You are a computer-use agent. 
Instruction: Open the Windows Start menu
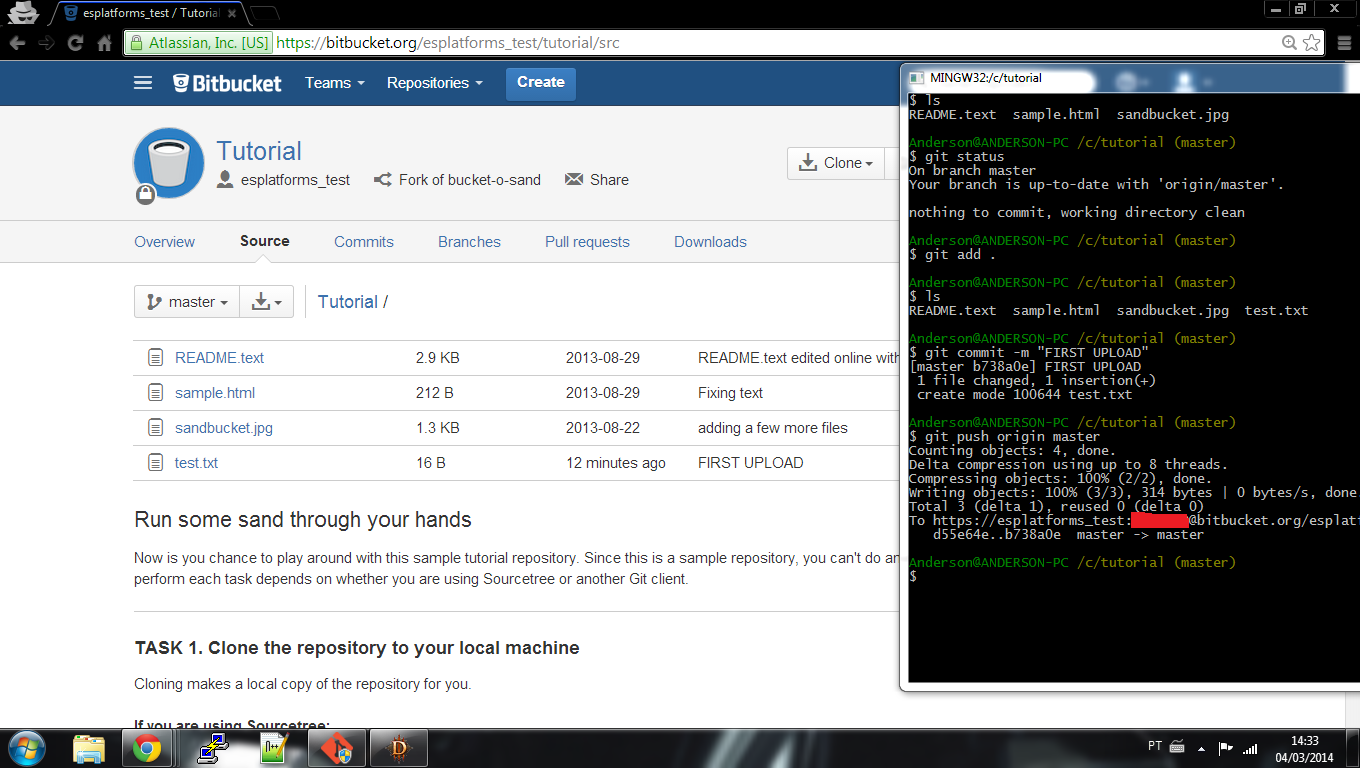[x=25, y=748]
